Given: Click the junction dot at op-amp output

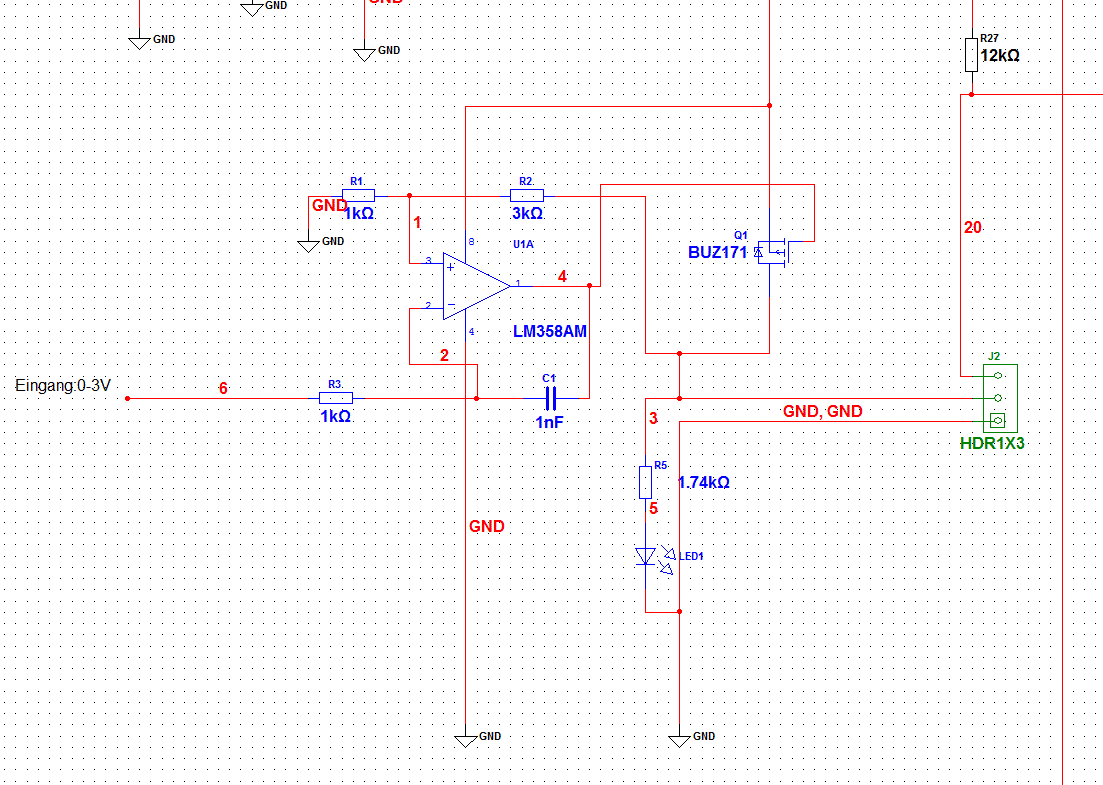Looking at the screenshot, I should [589, 286].
